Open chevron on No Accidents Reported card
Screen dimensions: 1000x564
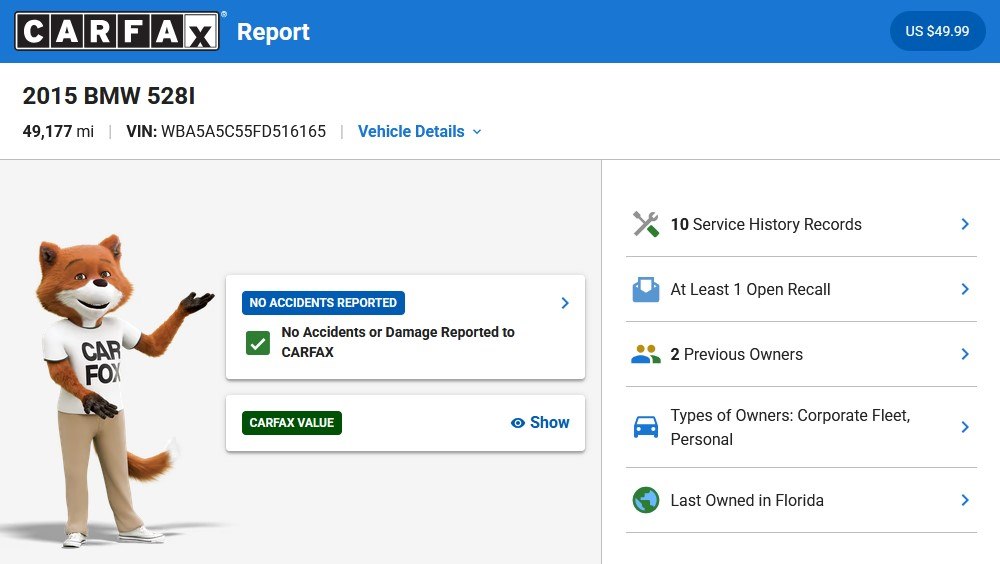[565, 303]
